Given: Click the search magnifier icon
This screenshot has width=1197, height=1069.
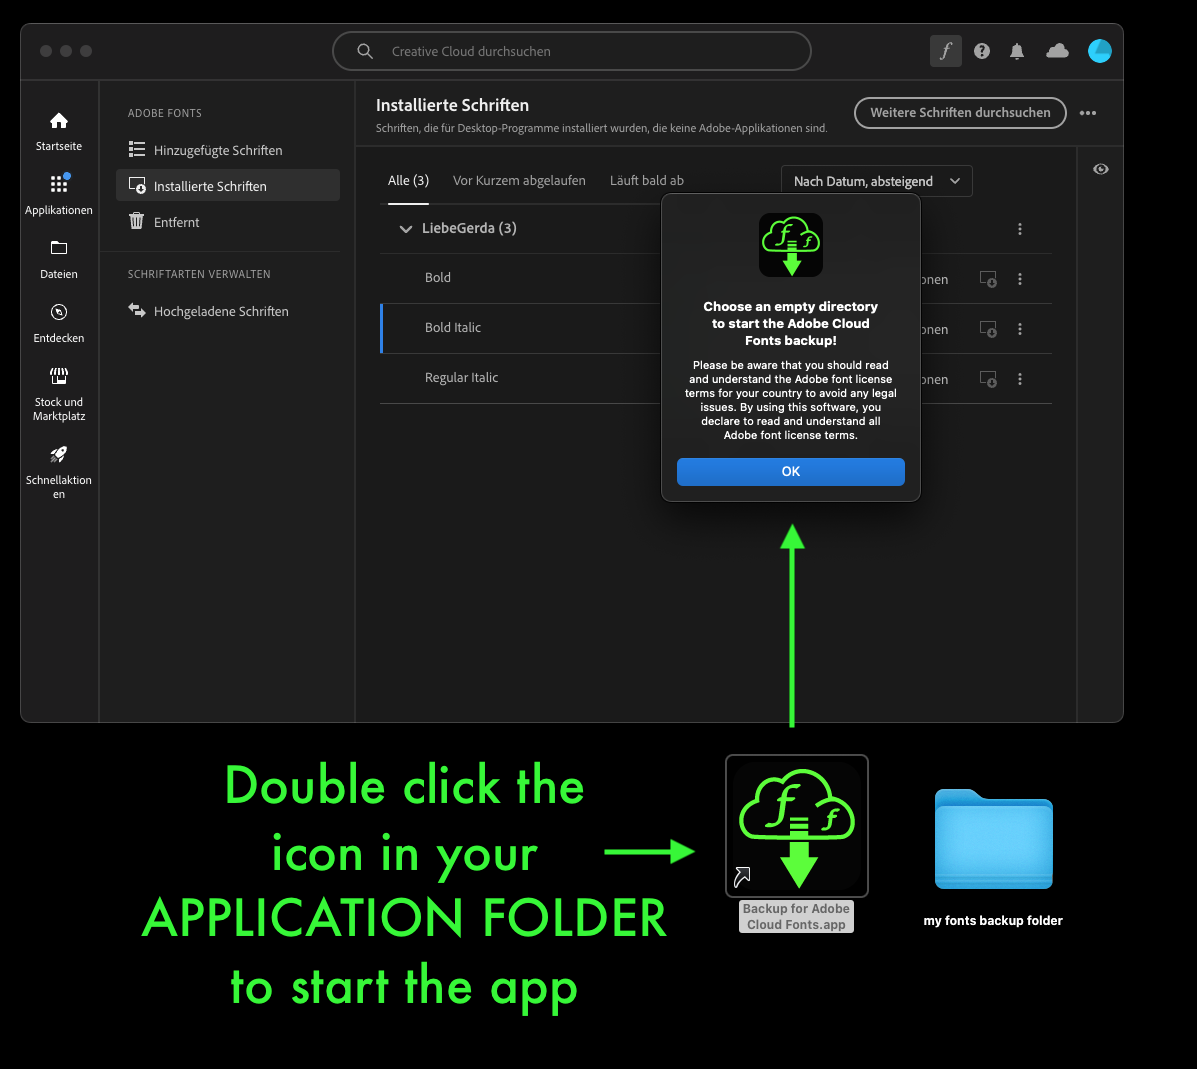Looking at the screenshot, I should click(365, 51).
